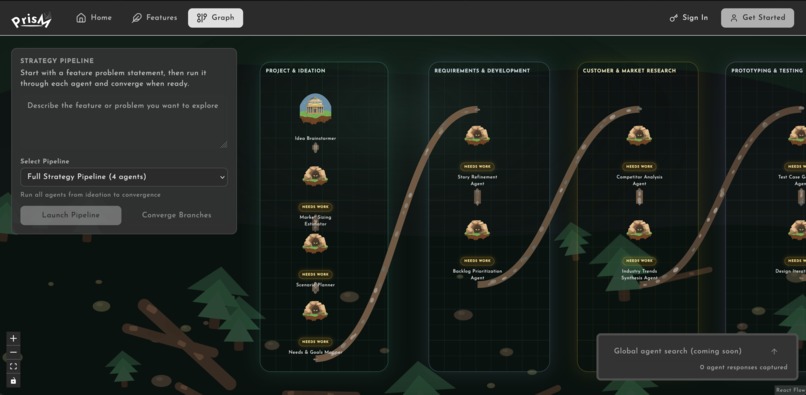Select the Competitor Analysis Agent cave icon
The width and height of the screenshot is (806, 395).
coord(639,135)
